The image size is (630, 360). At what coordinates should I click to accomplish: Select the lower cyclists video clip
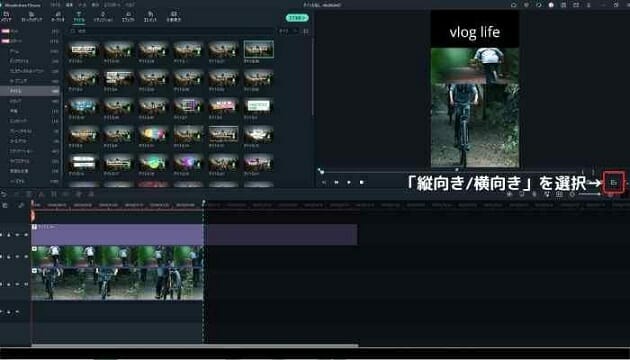click(117, 283)
